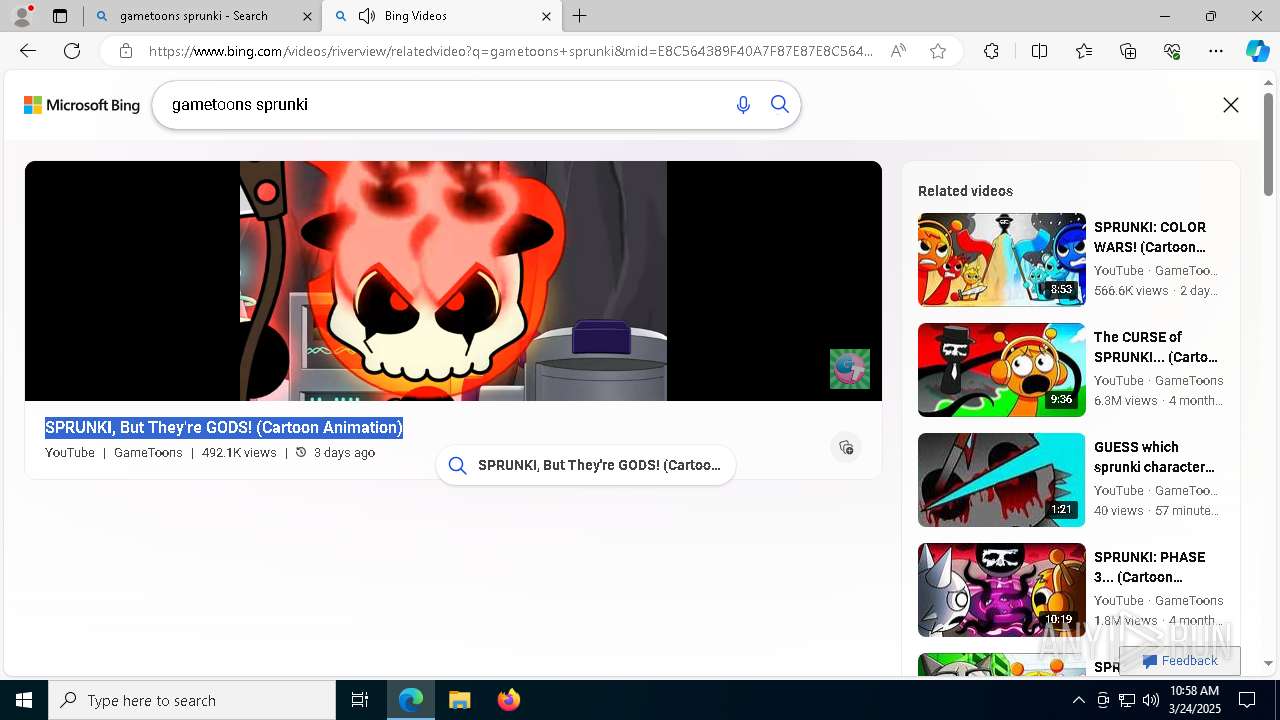This screenshot has width=1280, height=720.
Task: Click the browser back arrow
Action: point(28,51)
